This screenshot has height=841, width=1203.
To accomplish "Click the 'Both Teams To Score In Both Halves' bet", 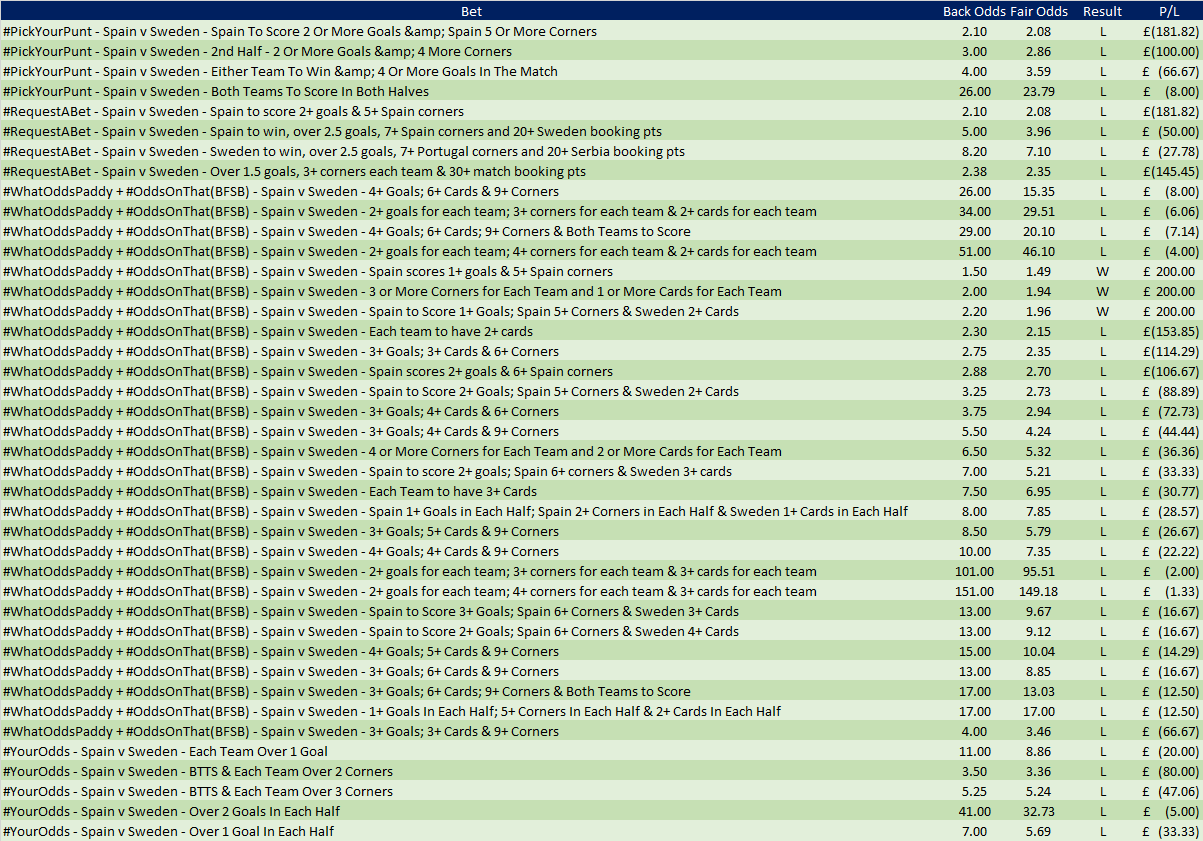I will 216,91.
